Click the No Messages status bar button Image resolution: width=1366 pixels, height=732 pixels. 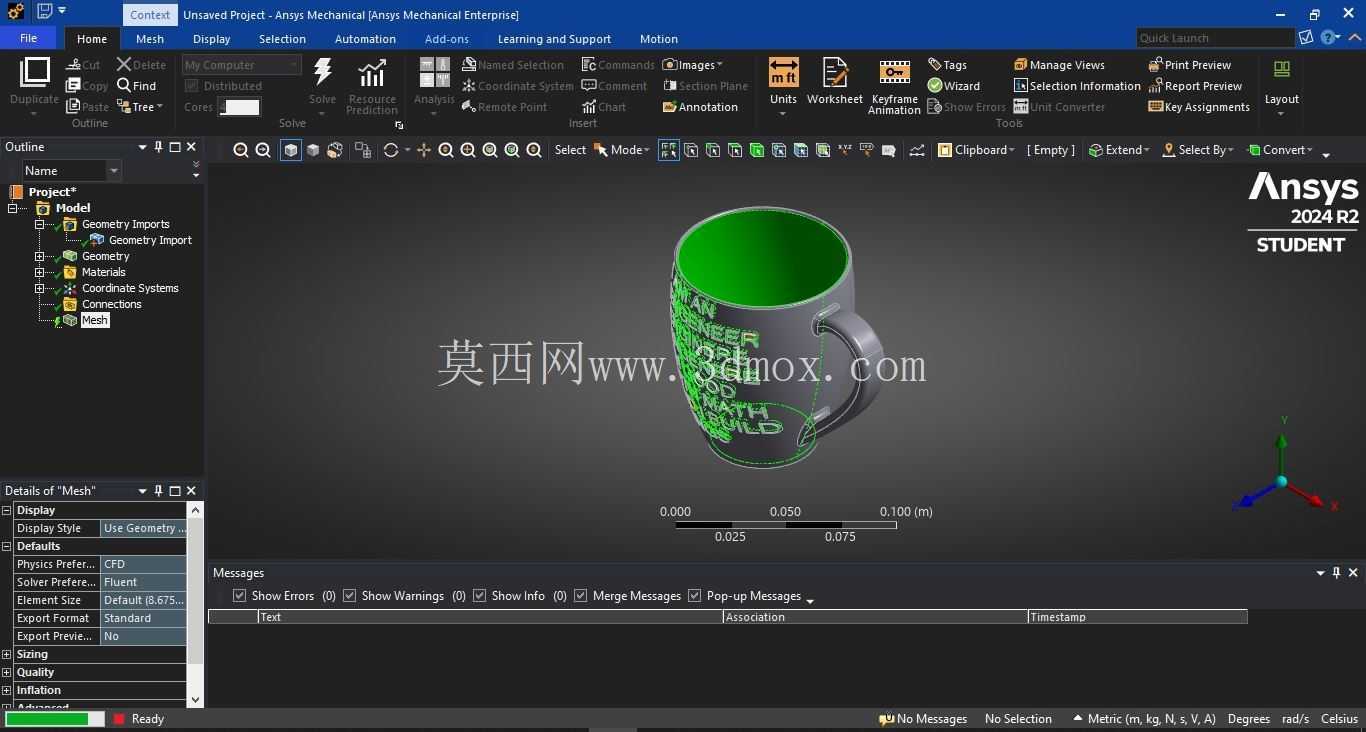coord(923,719)
